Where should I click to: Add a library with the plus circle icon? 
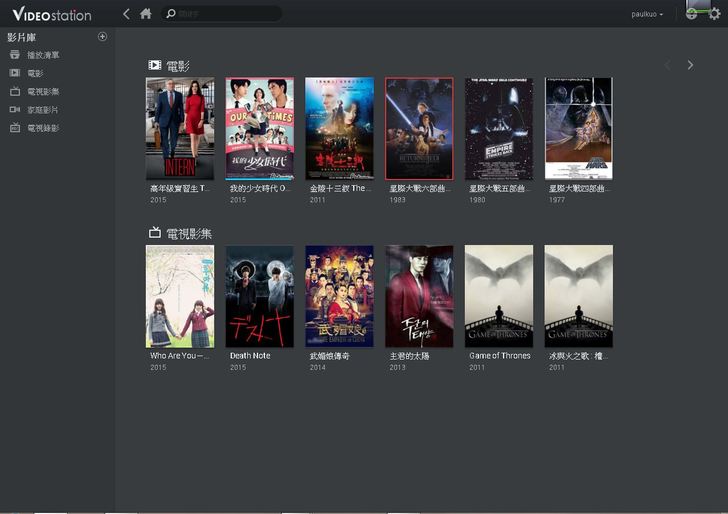coord(103,37)
